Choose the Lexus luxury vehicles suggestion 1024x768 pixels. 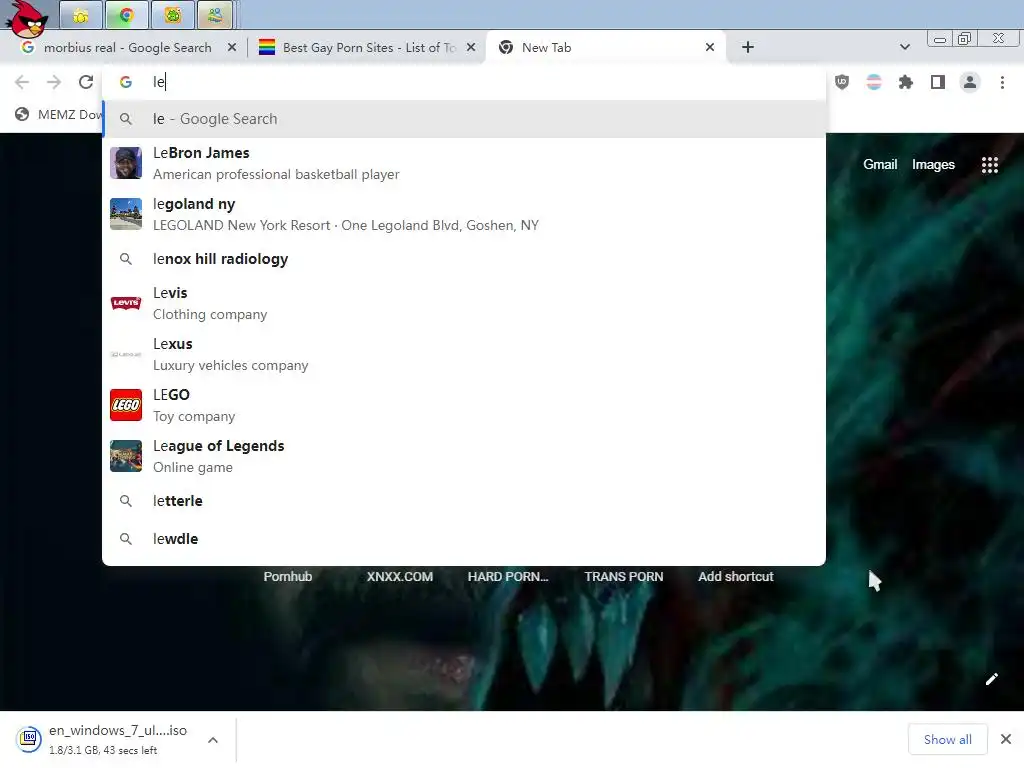click(464, 355)
